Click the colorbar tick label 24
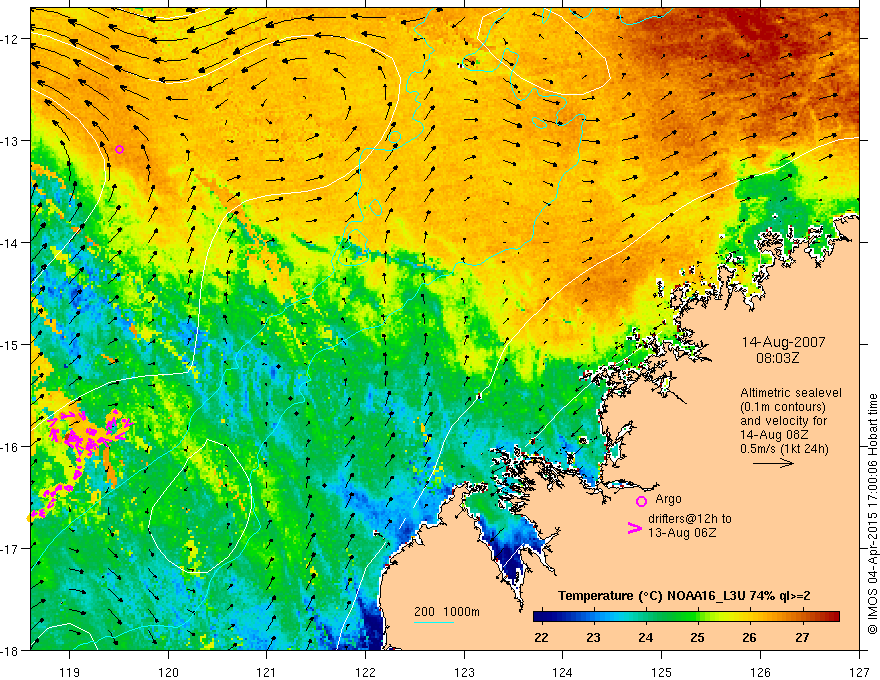 (645, 637)
